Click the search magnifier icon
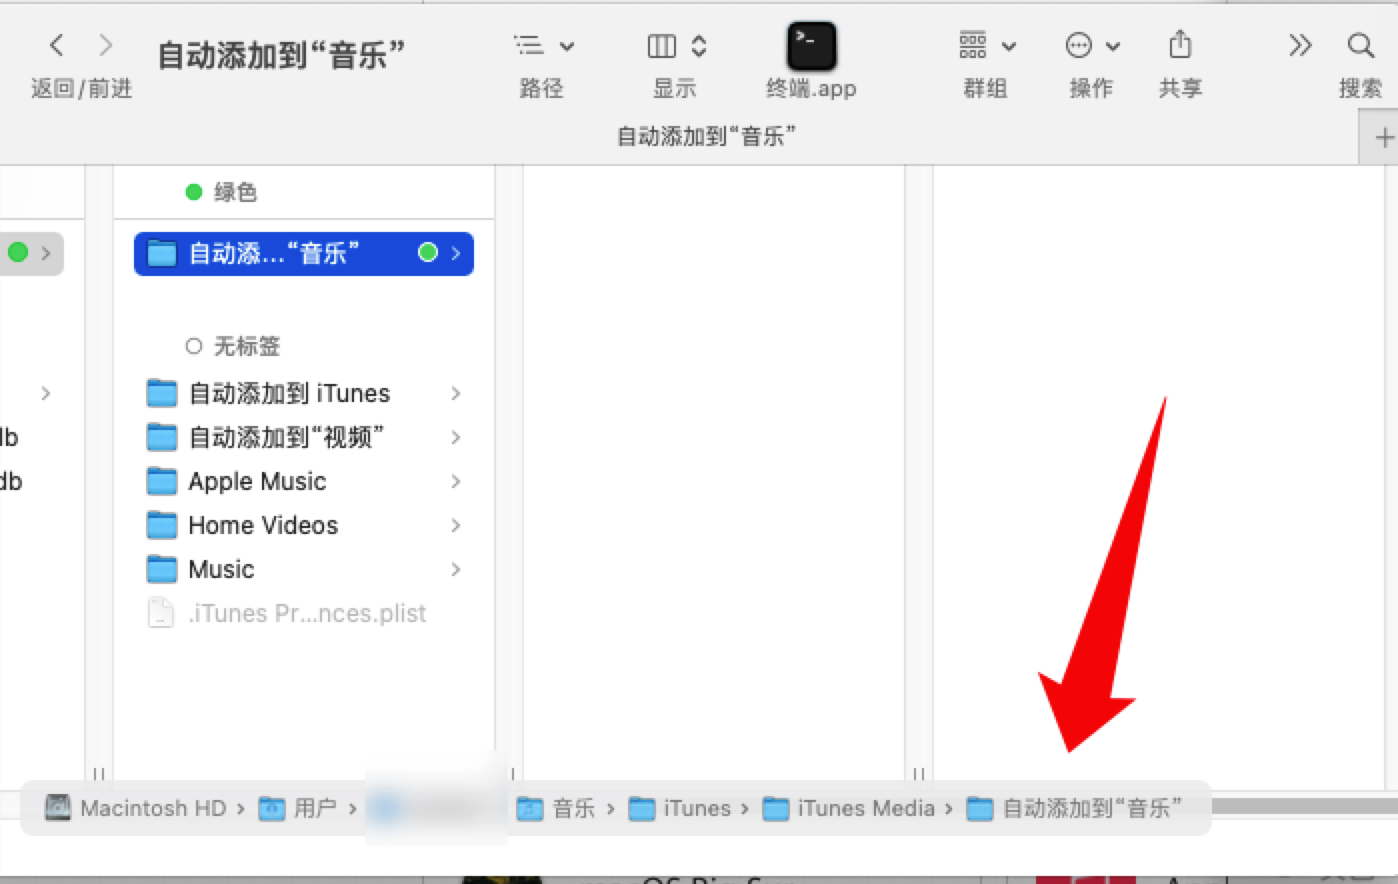 coord(1360,46)
